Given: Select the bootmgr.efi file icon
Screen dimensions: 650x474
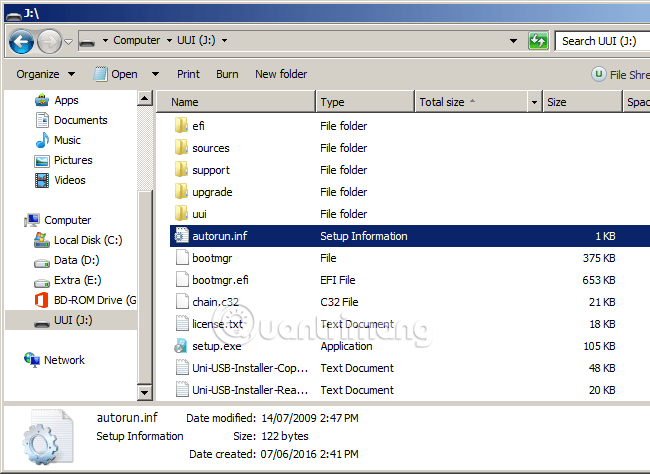Looking at the screenshot, I should (x=182, y=280).
